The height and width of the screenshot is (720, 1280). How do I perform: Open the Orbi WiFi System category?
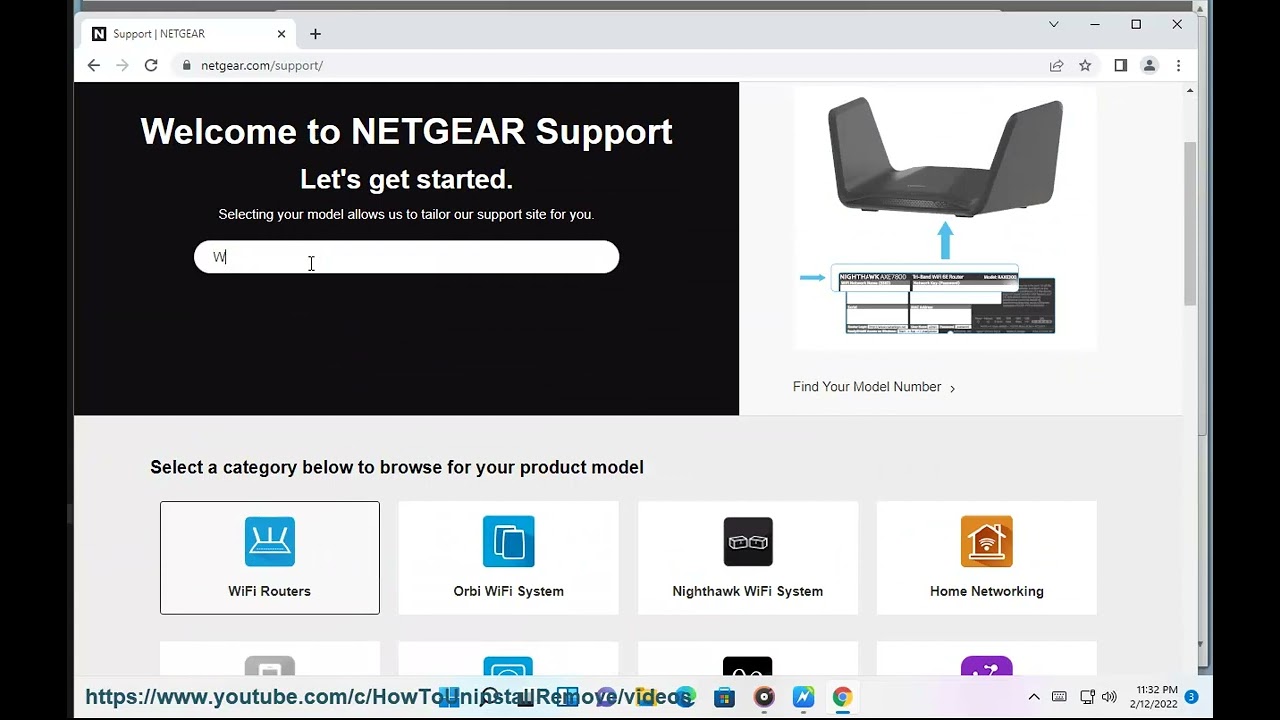pyautogui.click(x=508, y=558)
